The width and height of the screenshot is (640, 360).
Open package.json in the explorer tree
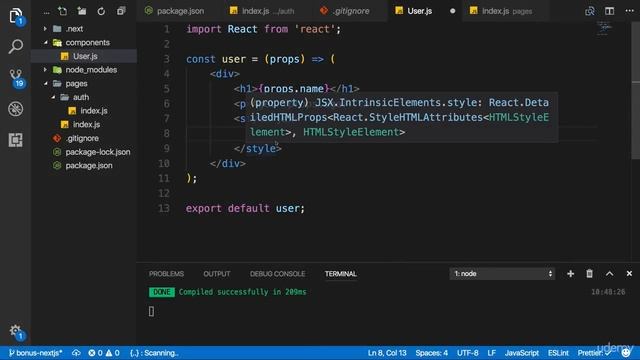coord(89,166)
